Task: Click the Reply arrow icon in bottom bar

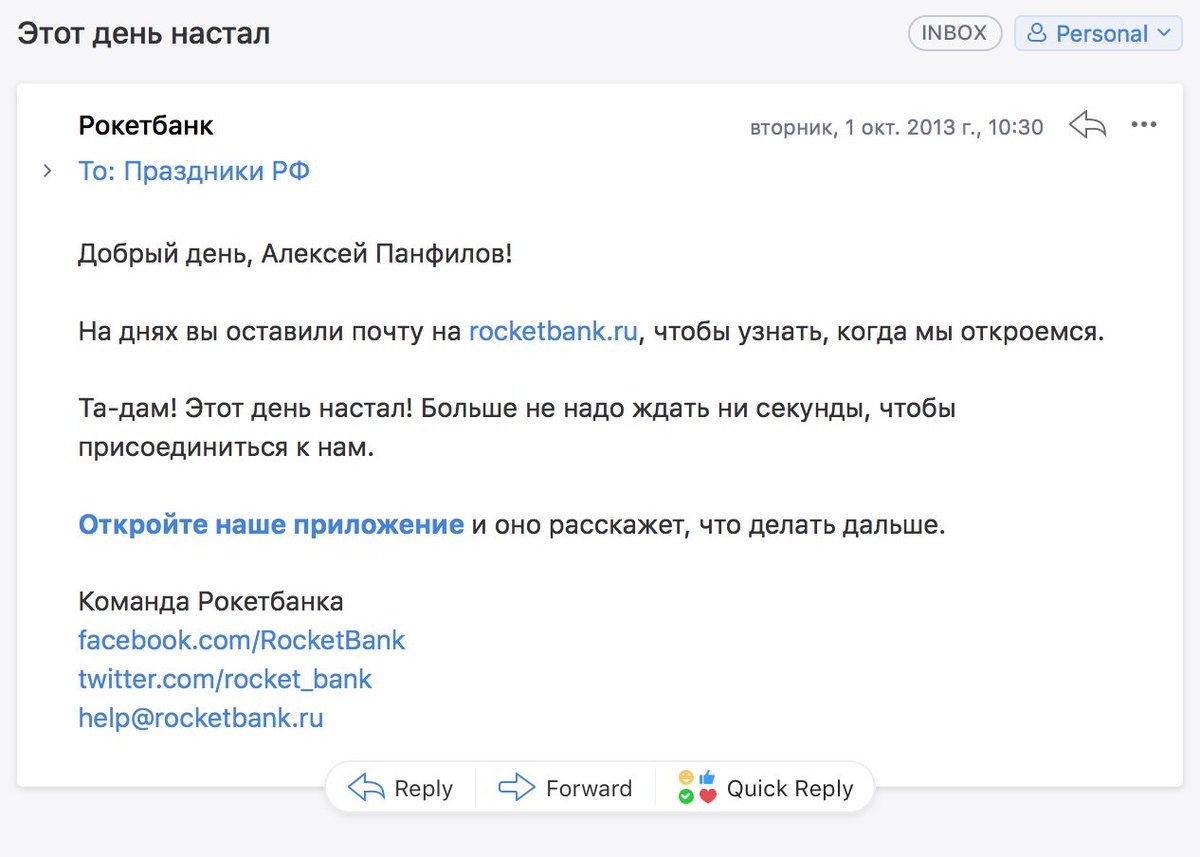Action: 366,788
